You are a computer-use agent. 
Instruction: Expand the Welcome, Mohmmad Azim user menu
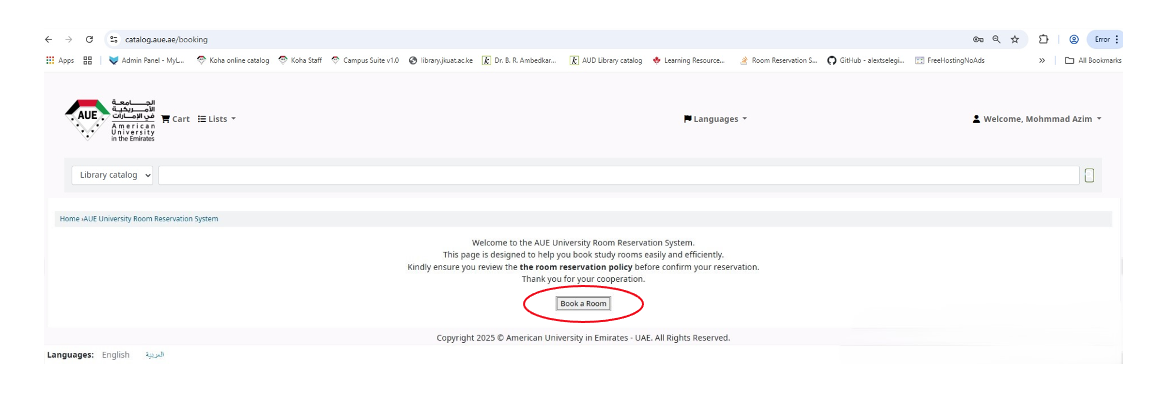pos(1037,119)
